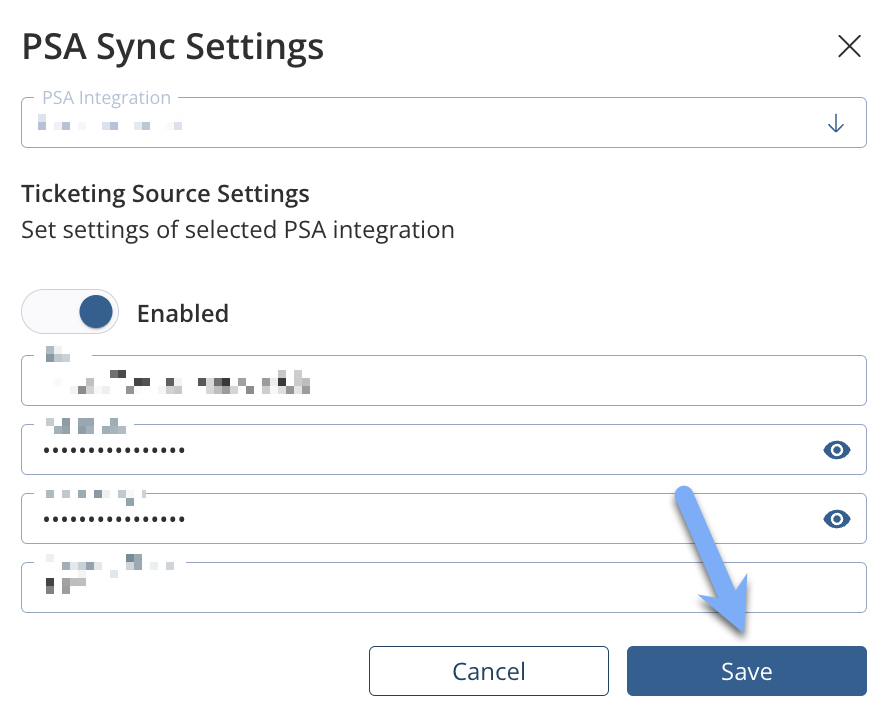
Task: Click the first text field below Enabled
Action: tap(444, 380)
